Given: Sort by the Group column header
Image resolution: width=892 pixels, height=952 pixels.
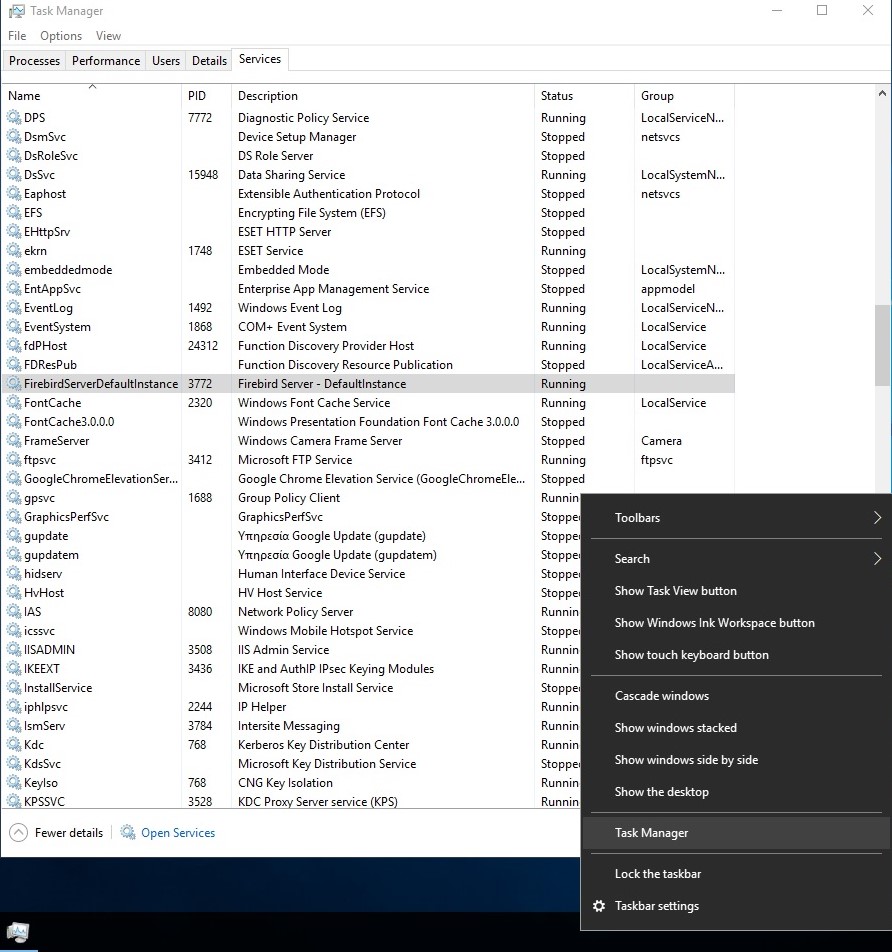Looking at the screenshot, I should 684,95.
